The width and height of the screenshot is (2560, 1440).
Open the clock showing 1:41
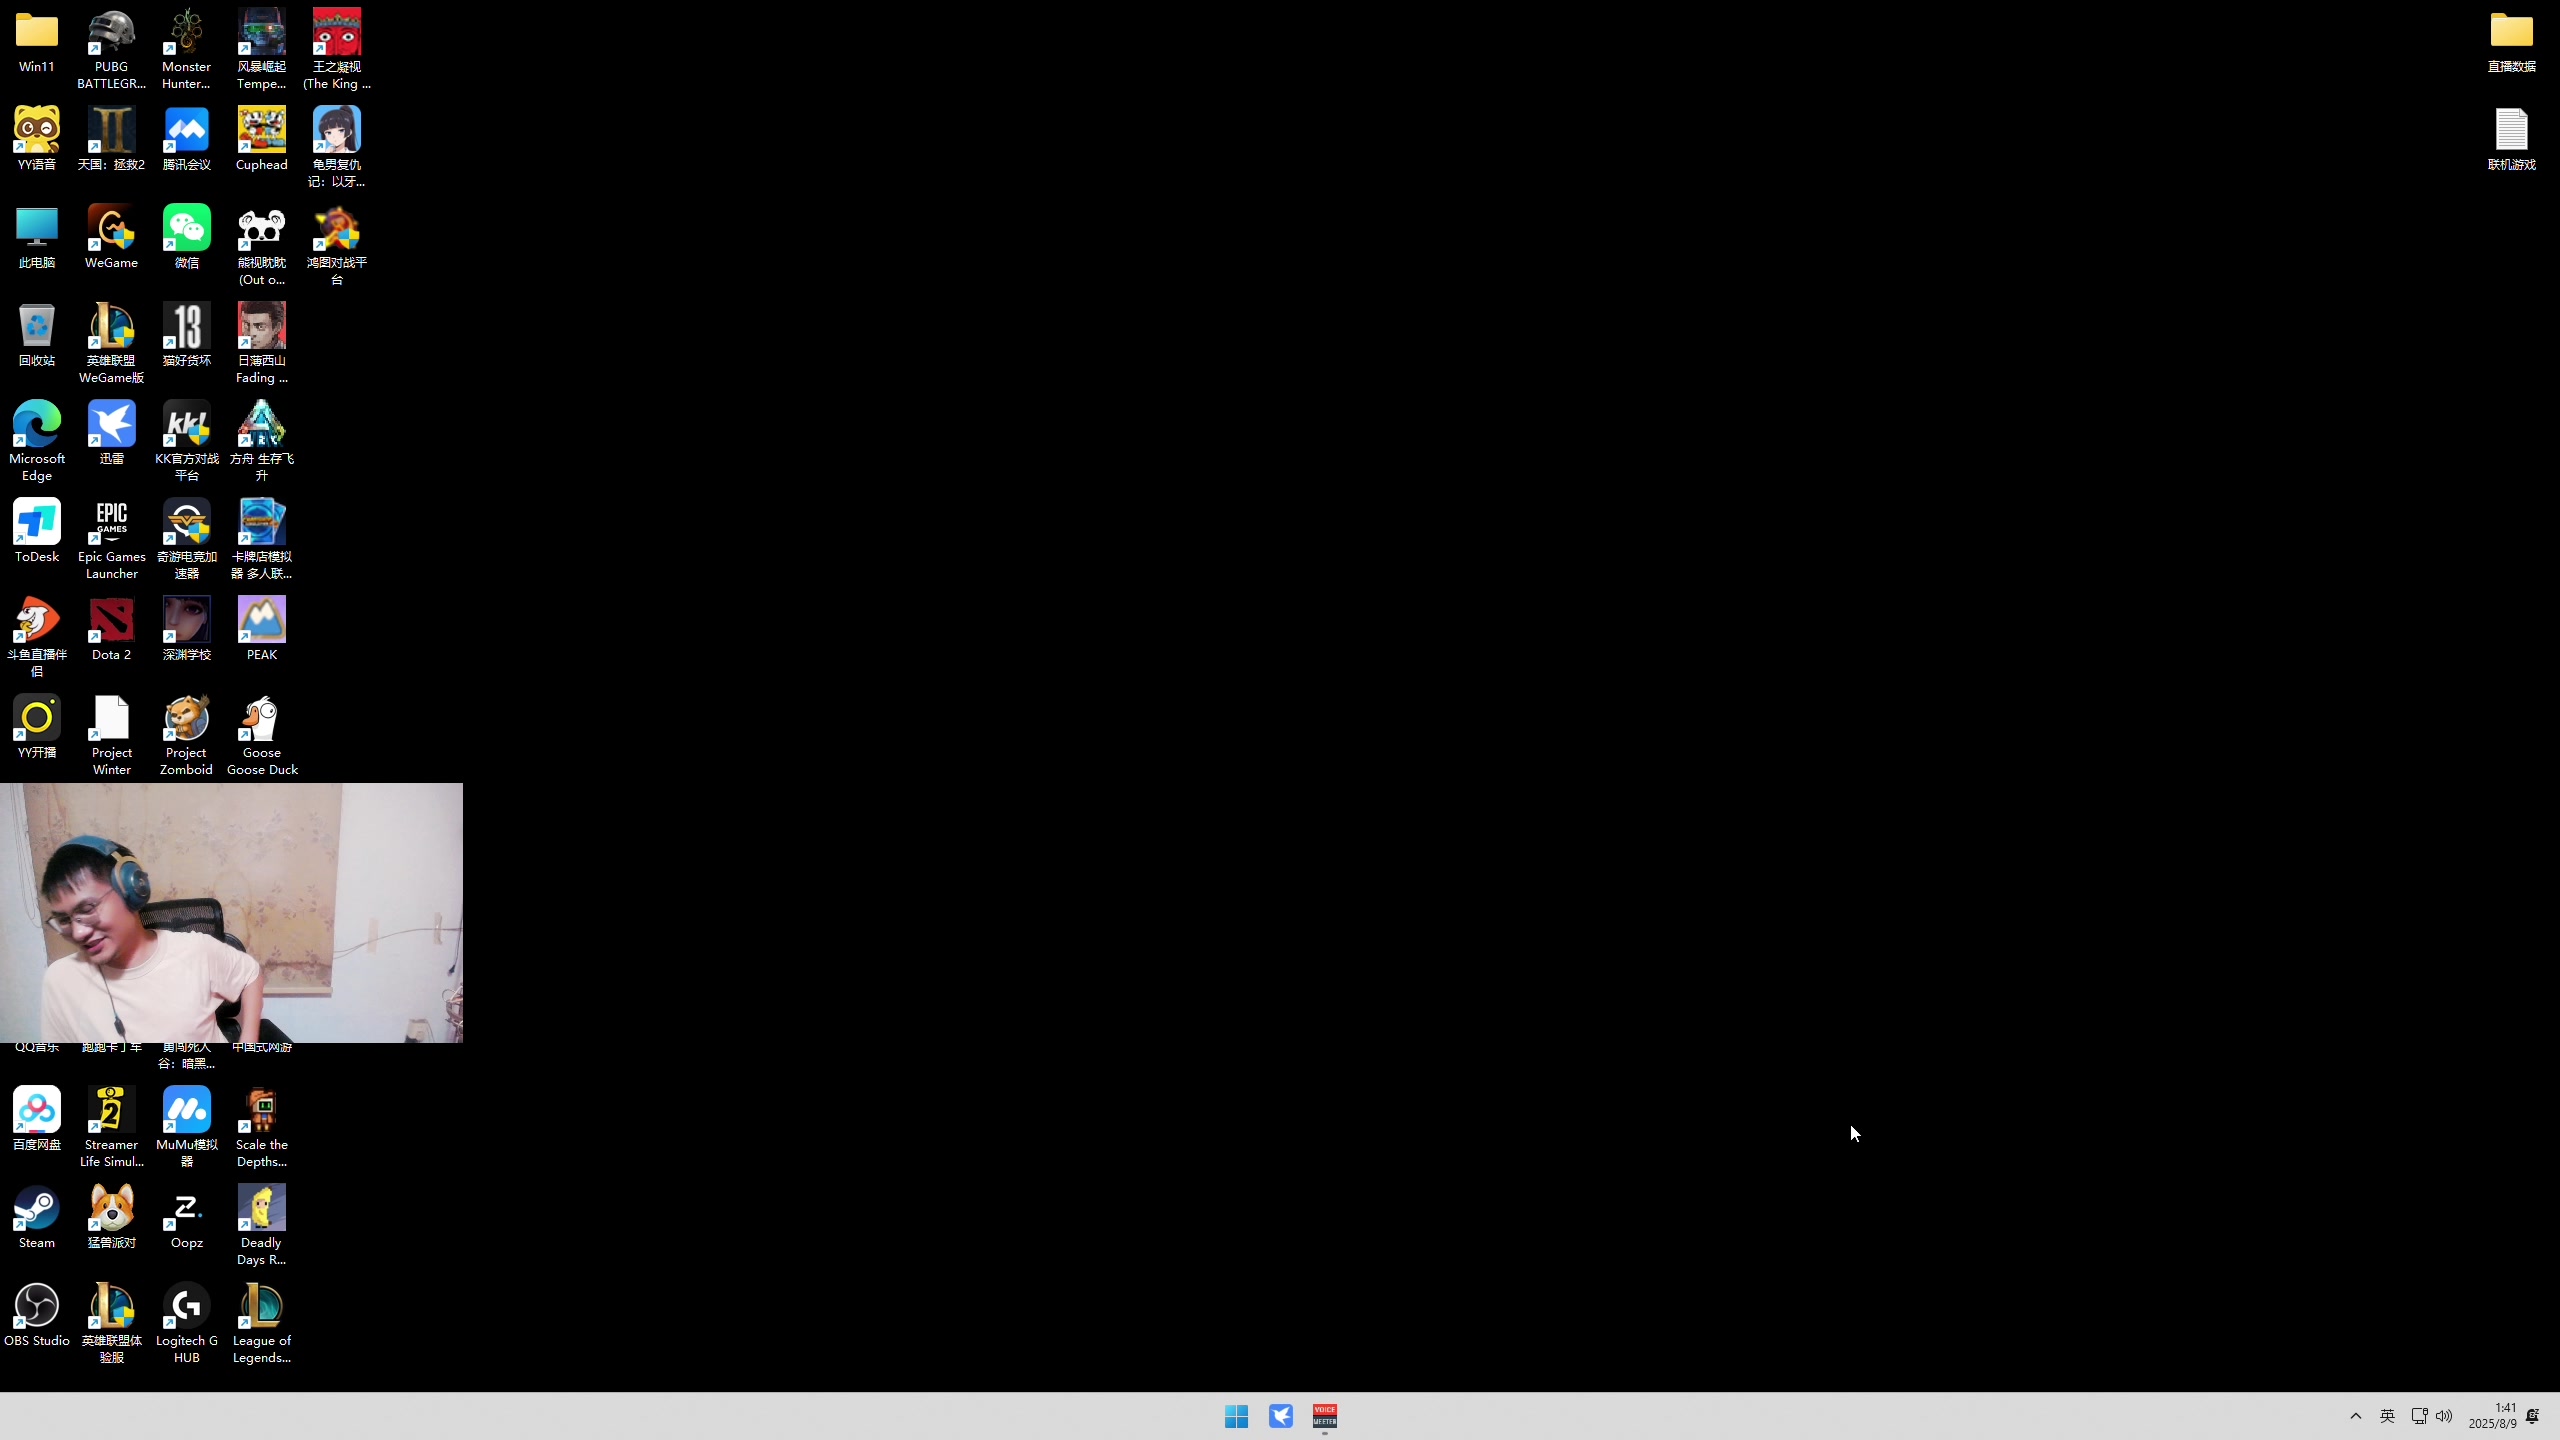tap(2492, 1416)
